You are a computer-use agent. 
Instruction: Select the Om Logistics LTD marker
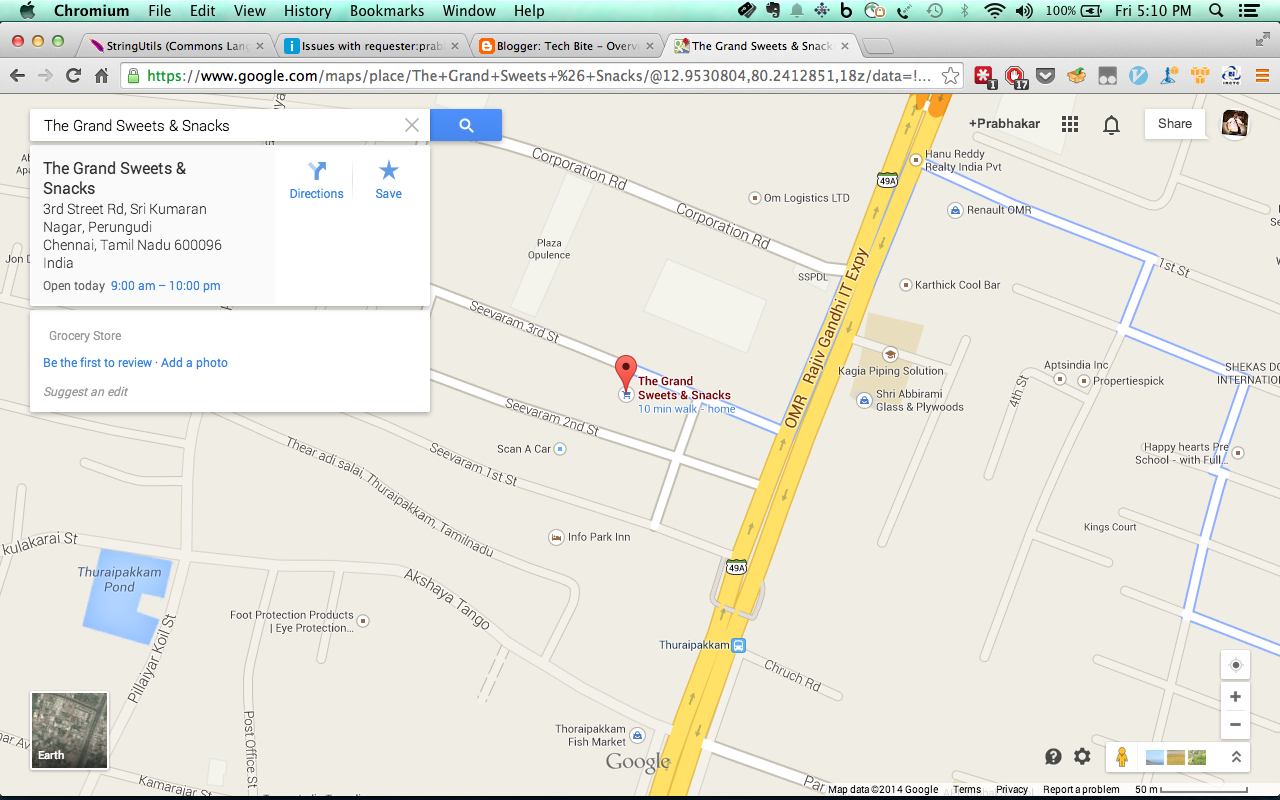click(755, 198)
